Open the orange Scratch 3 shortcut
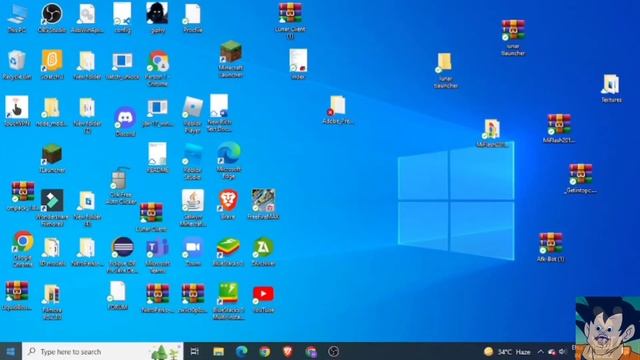 pos(52,64)
